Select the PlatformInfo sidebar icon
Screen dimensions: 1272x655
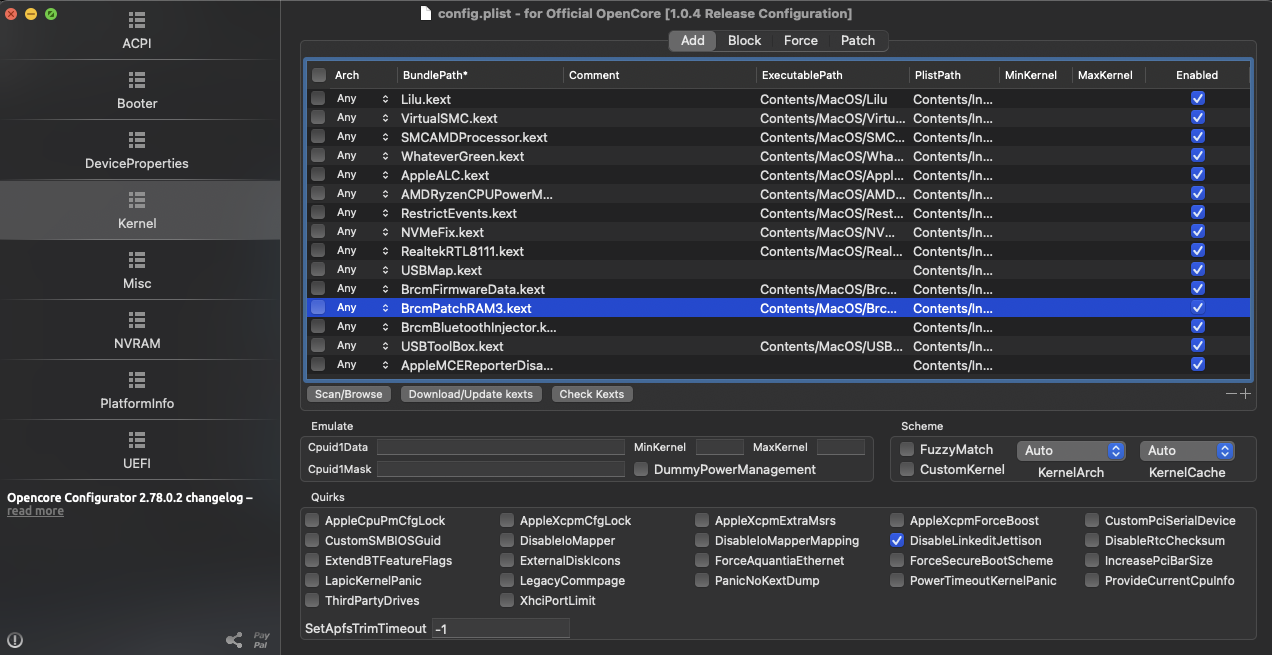[137, 380]
